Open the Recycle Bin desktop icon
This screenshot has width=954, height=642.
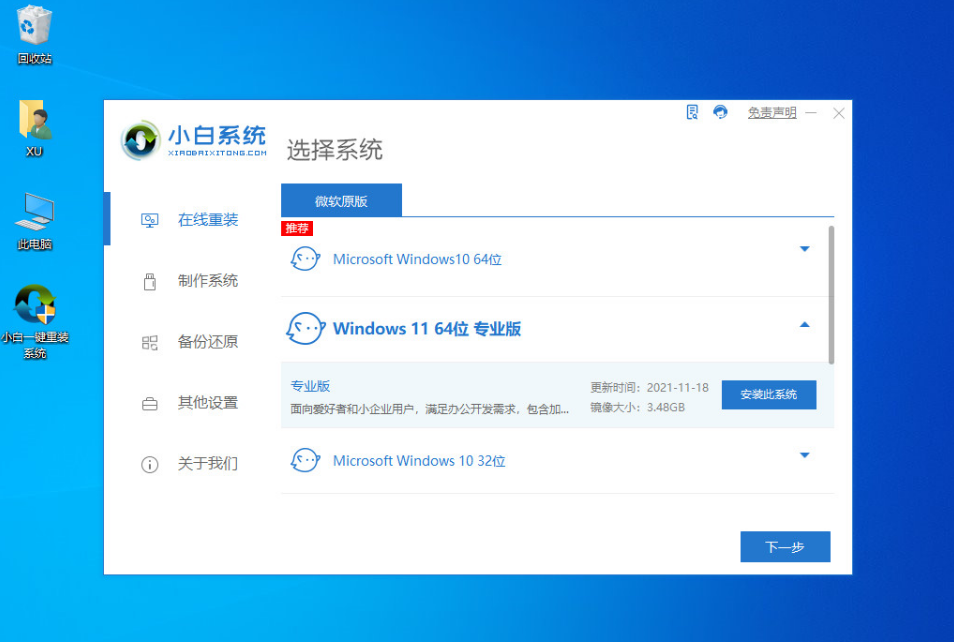[35, 26]
